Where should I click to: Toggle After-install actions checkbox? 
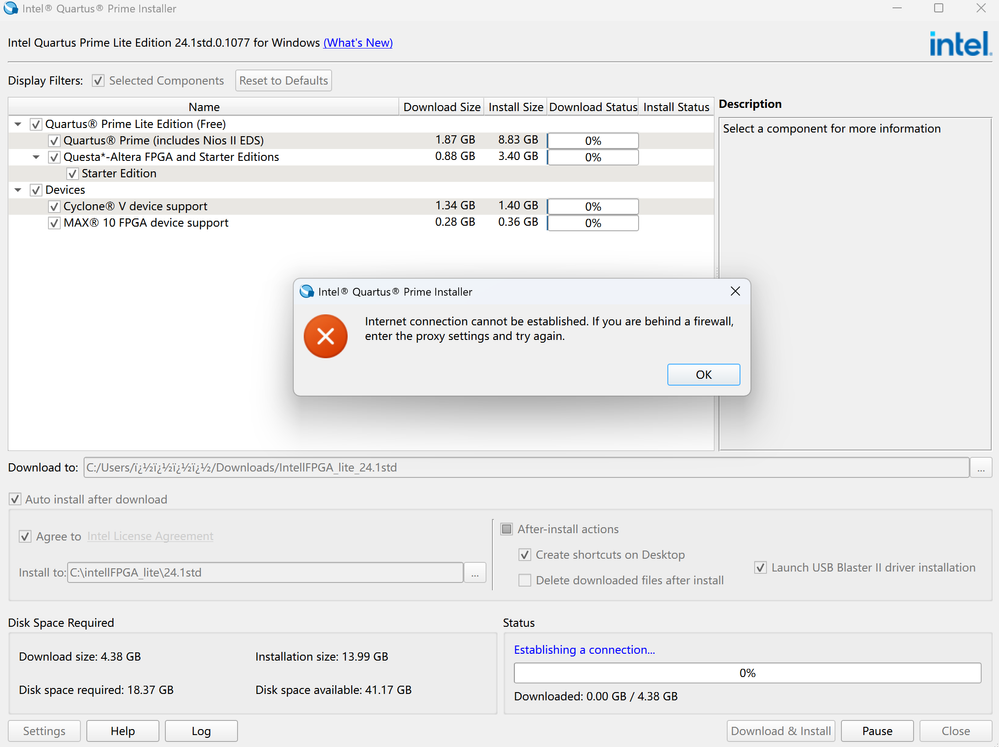507,529
